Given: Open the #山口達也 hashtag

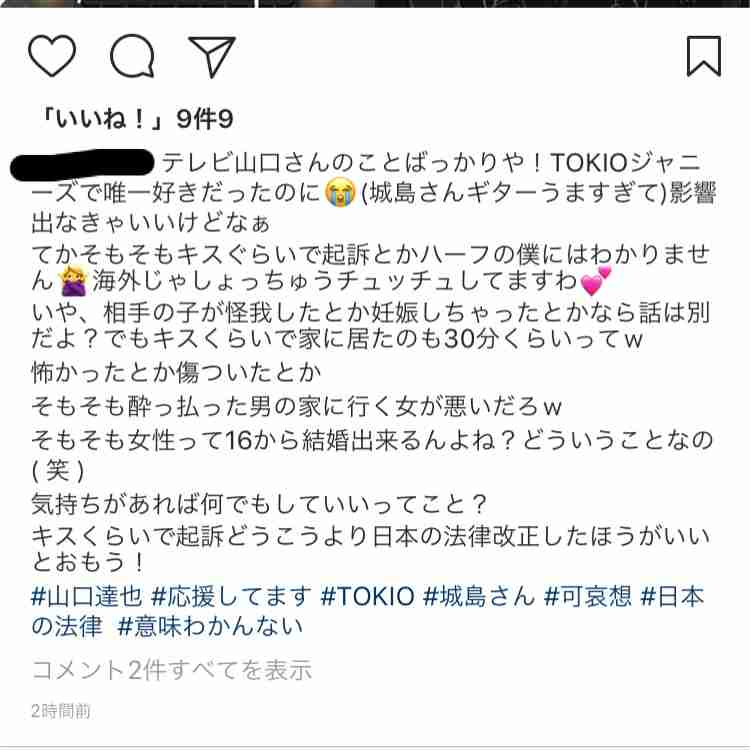Looking at the screenshot, I should pyautogui.click(x=87, y=596).
